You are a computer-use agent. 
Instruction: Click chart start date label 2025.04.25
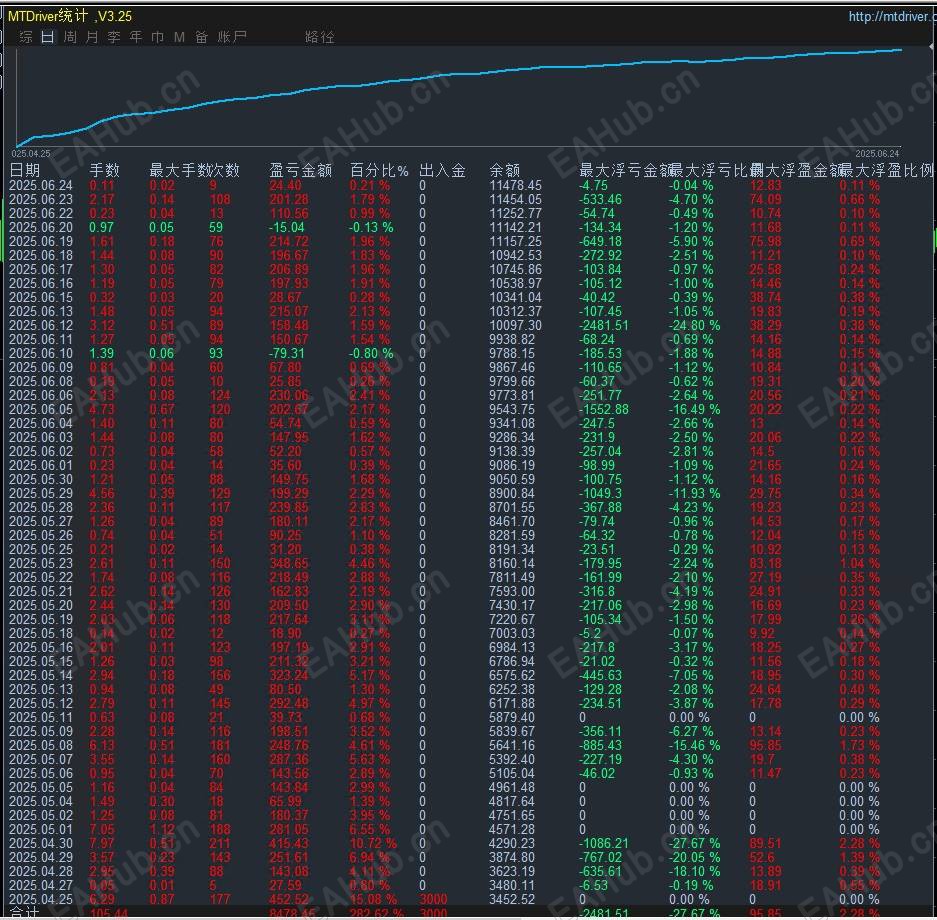click(x=31, y=154)
